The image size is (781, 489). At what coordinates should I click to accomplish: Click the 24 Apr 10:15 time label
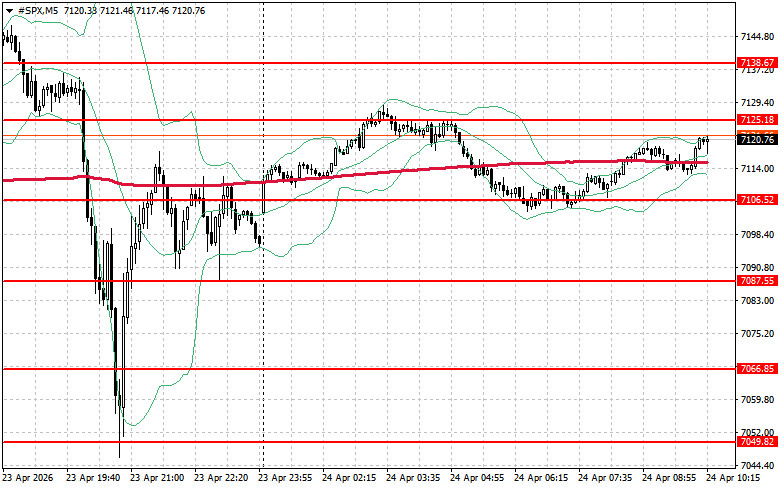pos(733,478)
